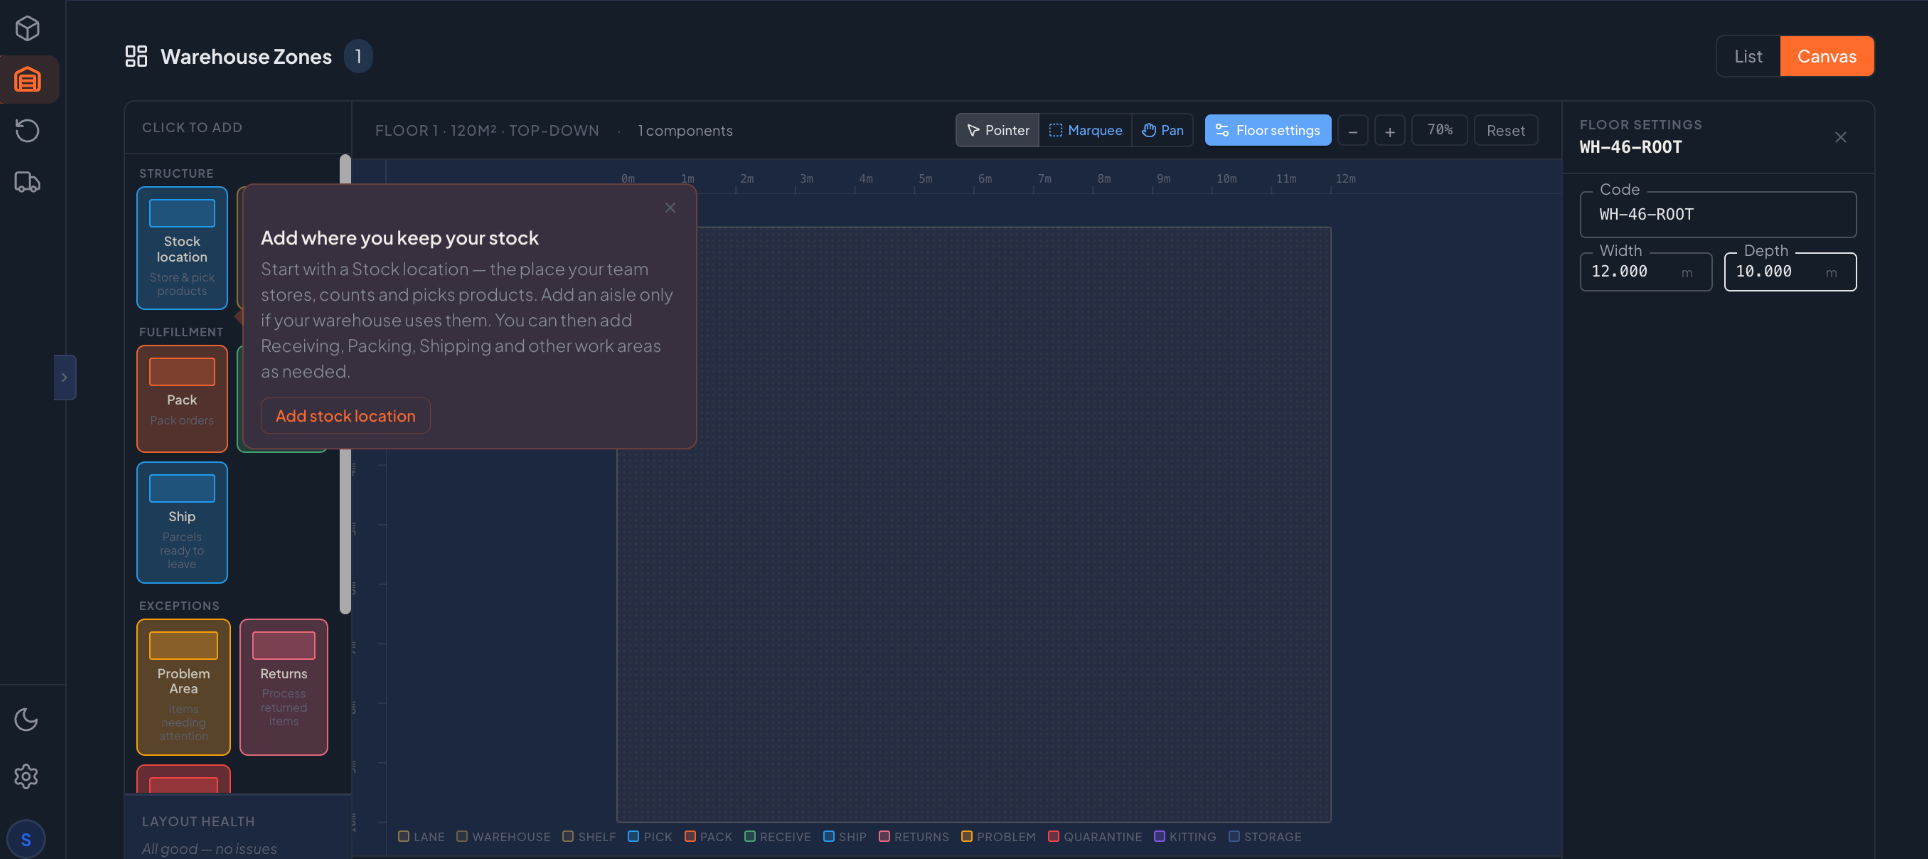The image size is (1928, 859).
Task: Edit the Width input field
Action: (x=1646, y=272)
